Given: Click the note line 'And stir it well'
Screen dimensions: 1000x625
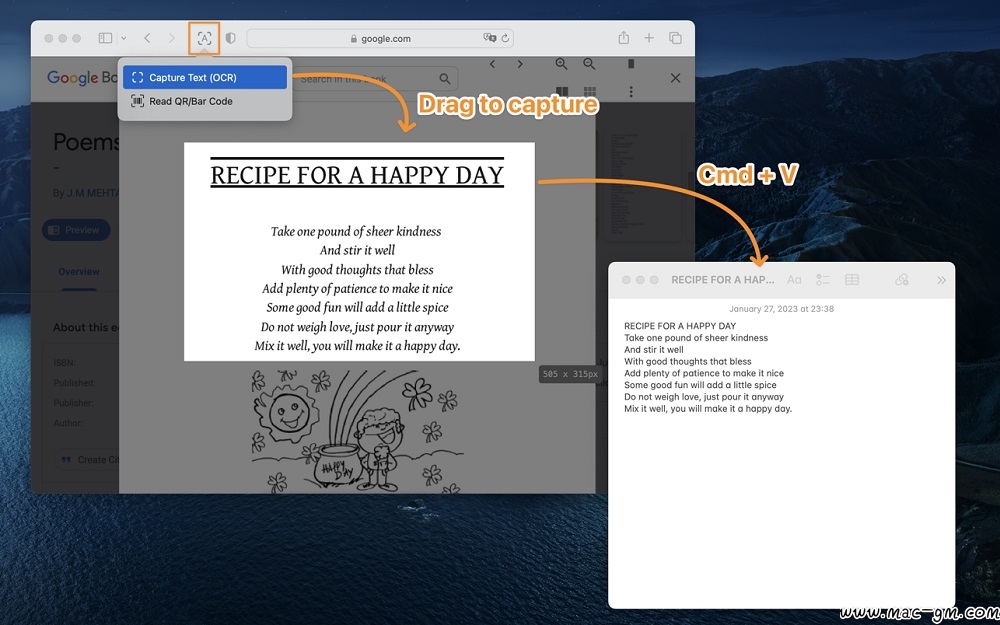Looking at the screenshot, I should pos(654,349).
